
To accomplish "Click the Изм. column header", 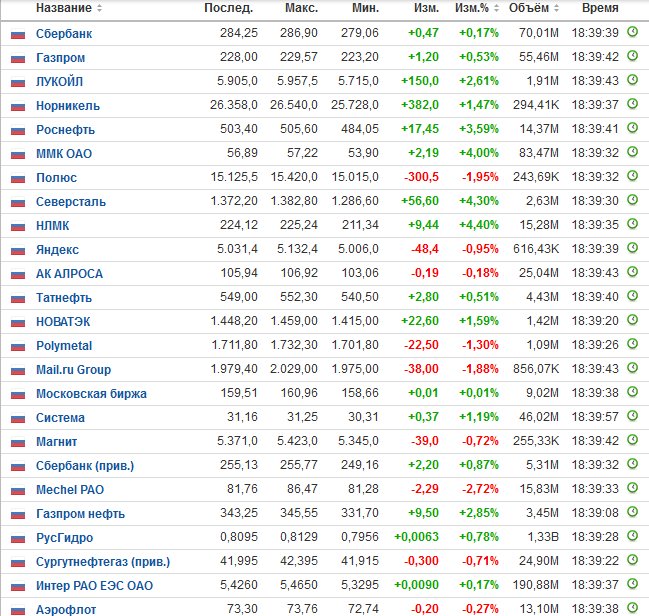I will [x=426, y=8].
